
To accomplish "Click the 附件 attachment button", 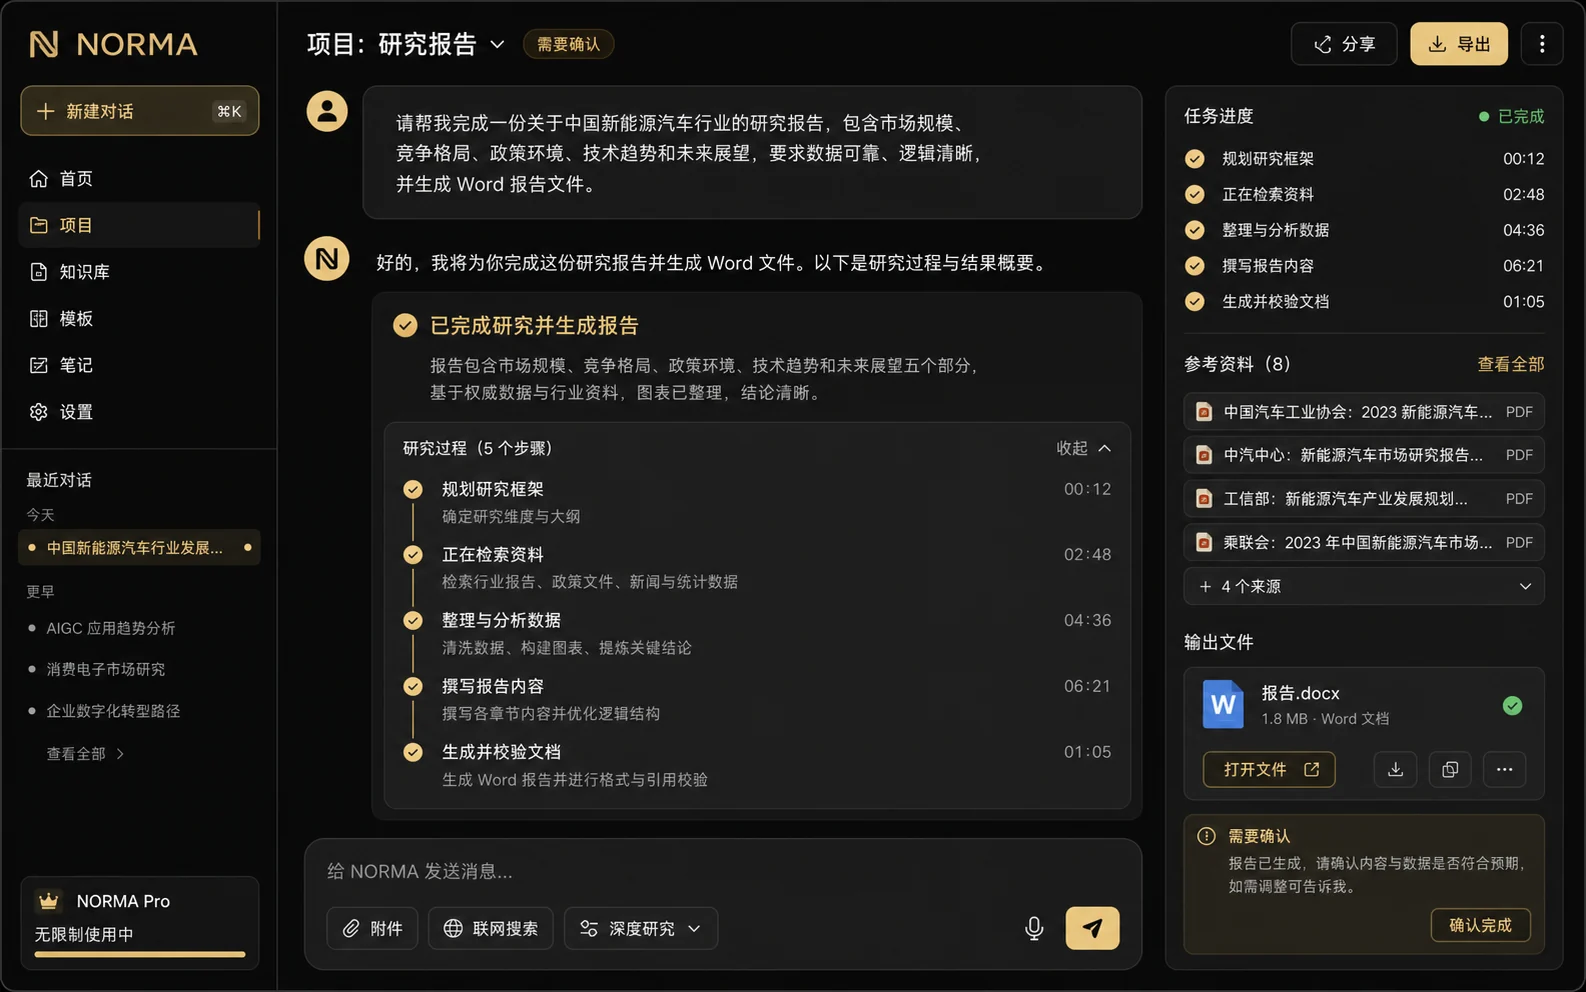I will pyautogui.click(x=372, y=928).
